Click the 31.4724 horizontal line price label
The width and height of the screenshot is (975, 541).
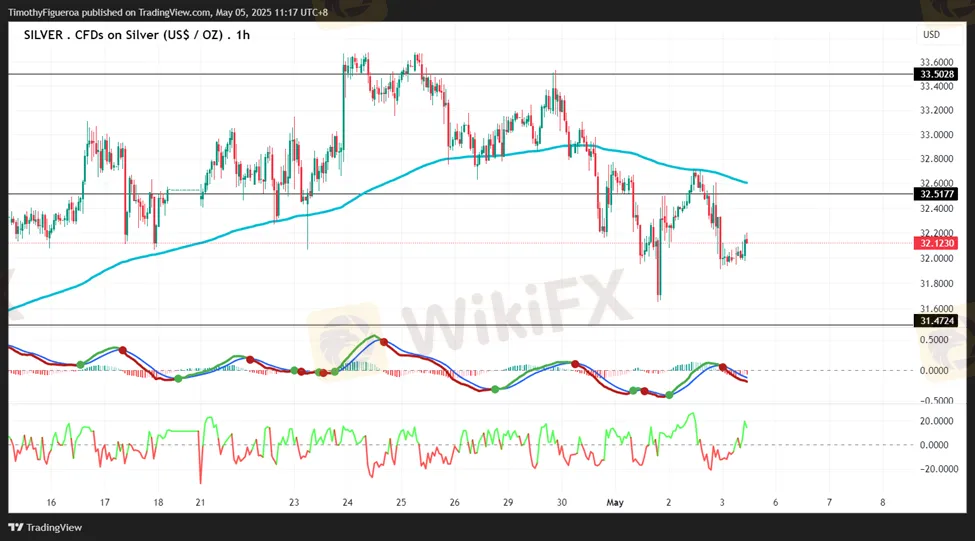tap(937, 321)
